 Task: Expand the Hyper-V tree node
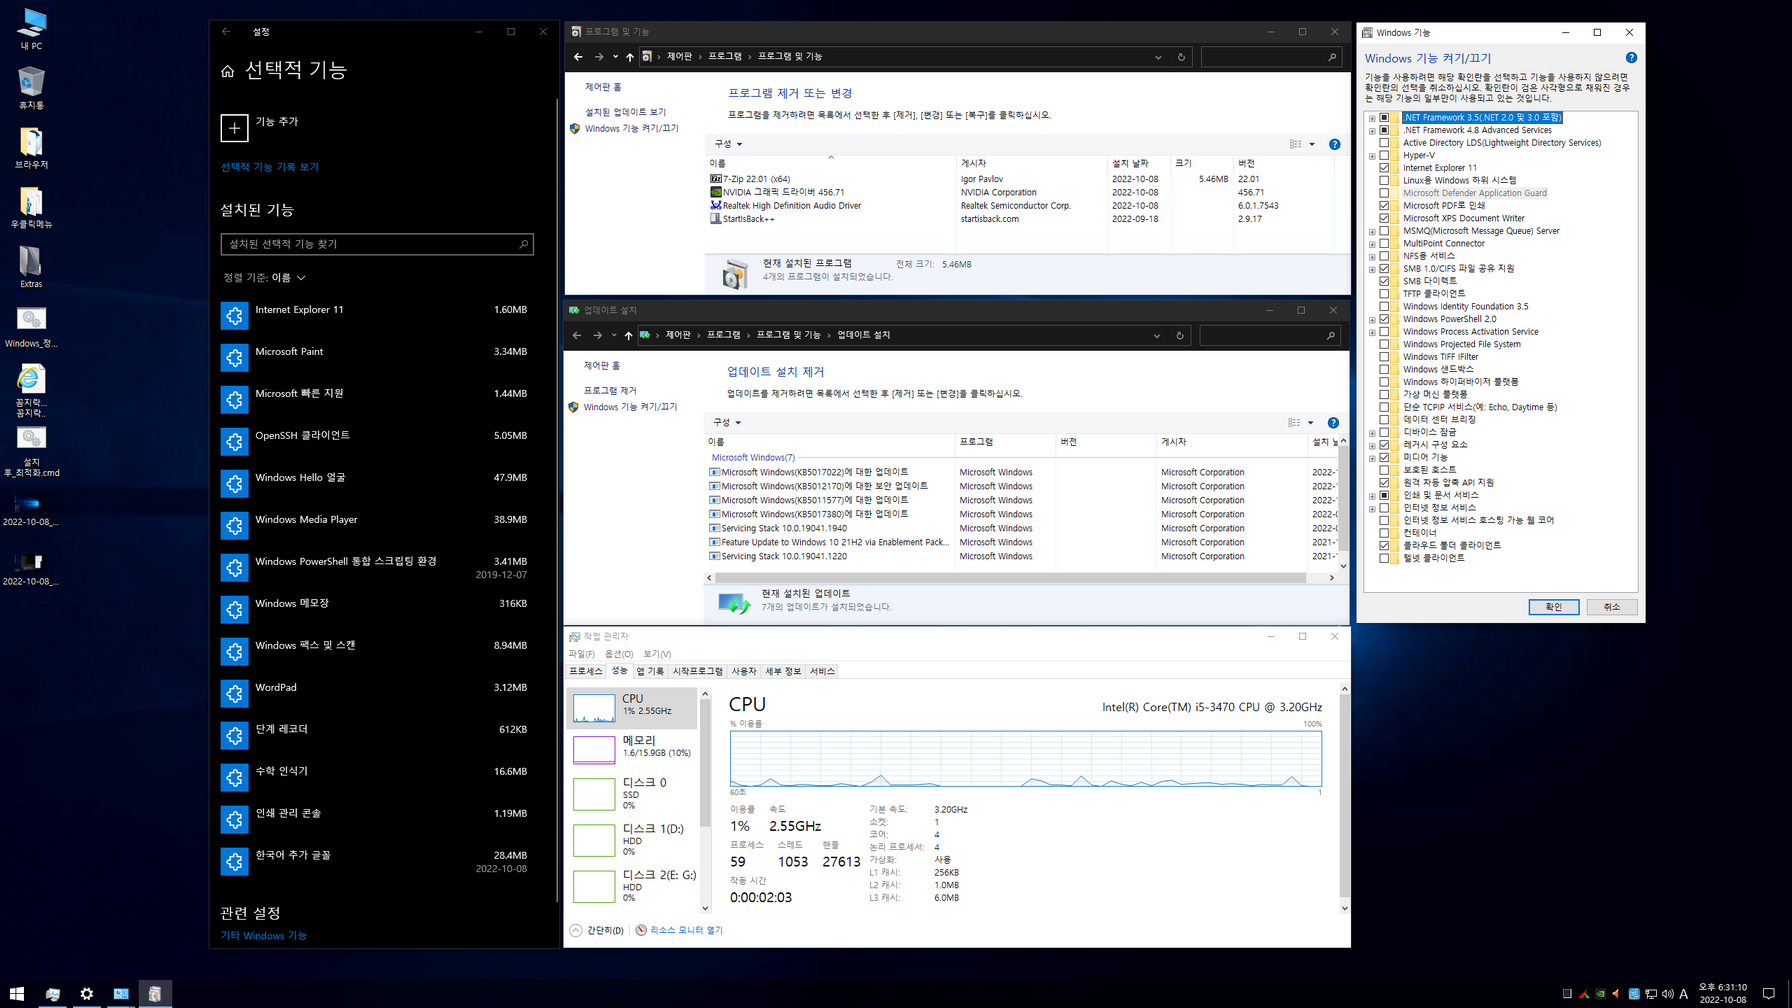1372,156
